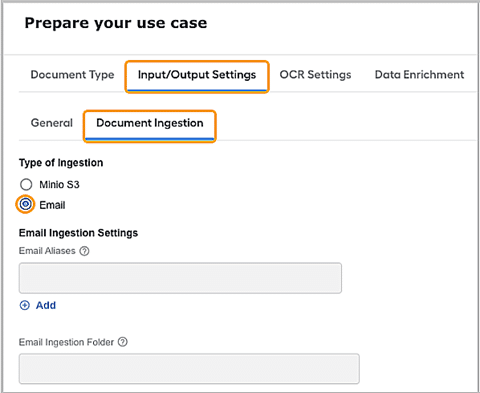Switch to Input/Output Settings tab
The image size is (480, 393).
(197, 75)
